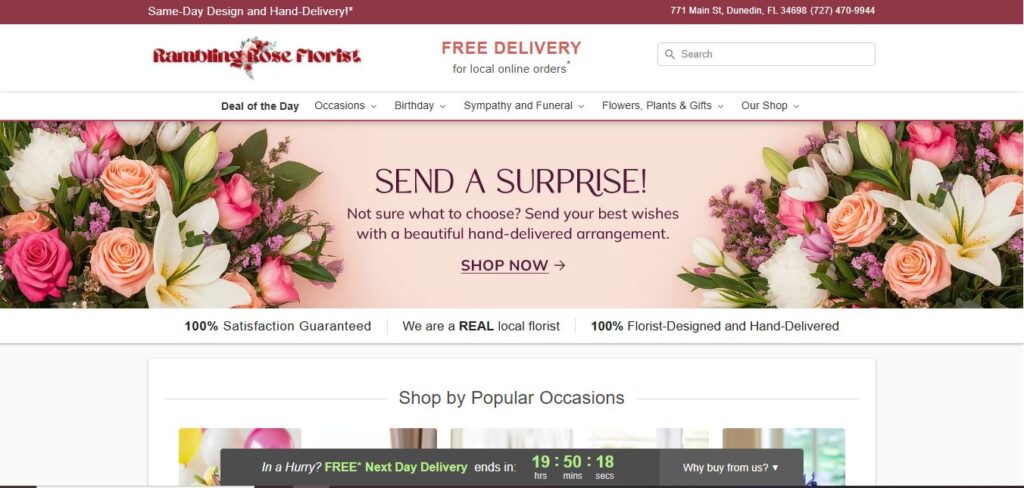This screenshot has width=1024, height=488.
Task: Click the FREE Next Day Delivery text
Action: point(396,467)
